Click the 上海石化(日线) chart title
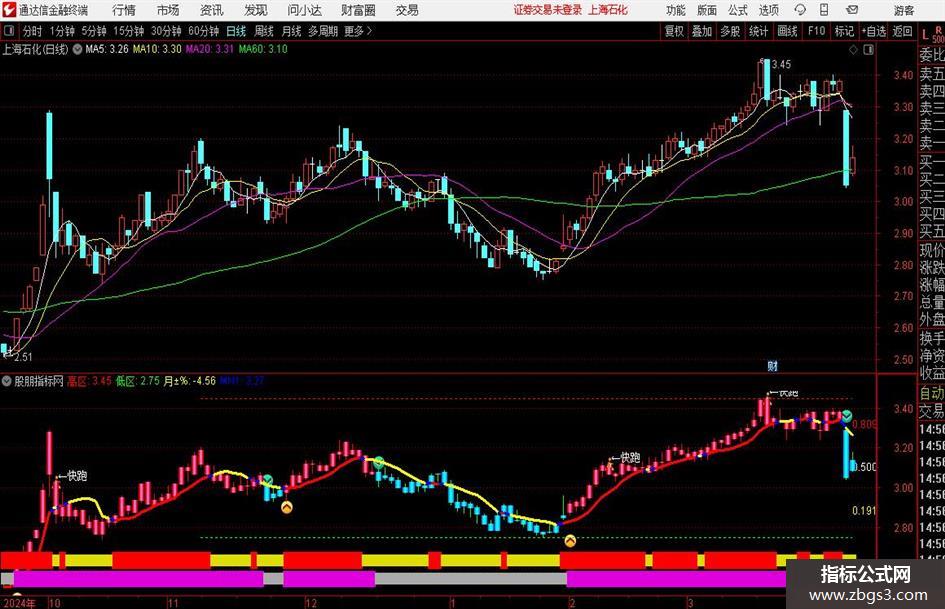945x609 pixels. tap(36, 49)
